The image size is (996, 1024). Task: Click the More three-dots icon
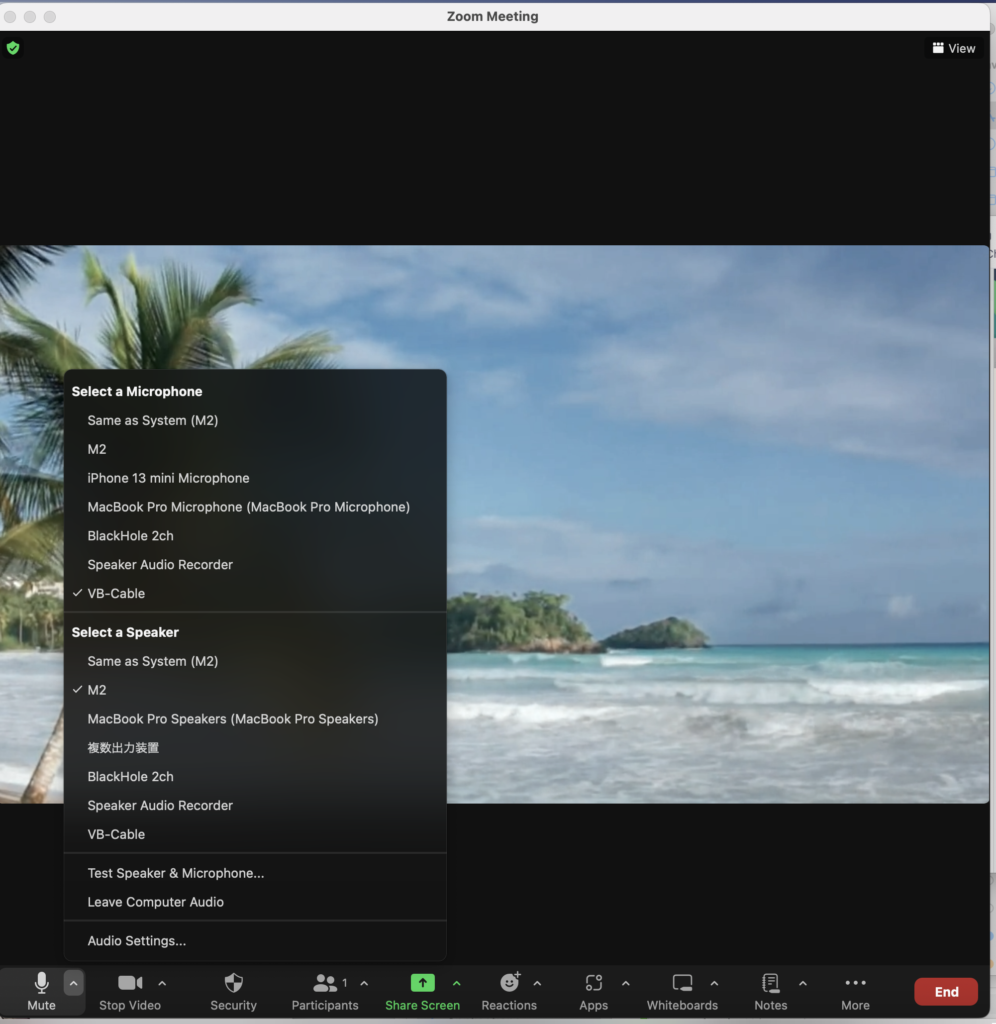[855, 983]
